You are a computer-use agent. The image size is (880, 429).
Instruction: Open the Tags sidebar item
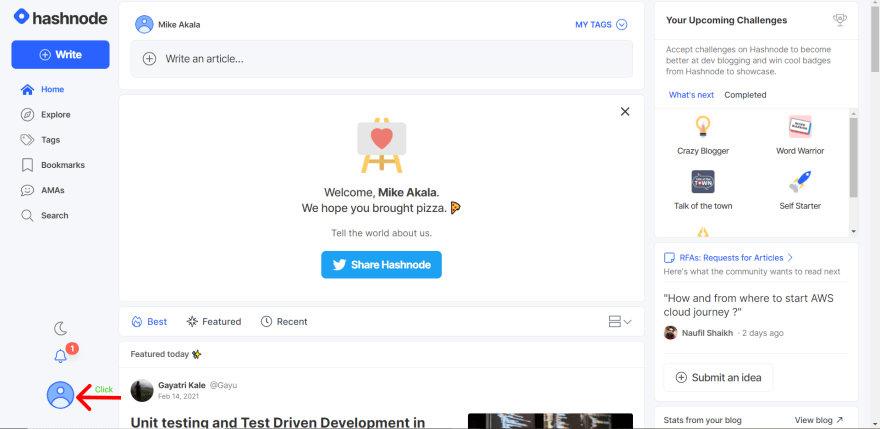(40, 140)
